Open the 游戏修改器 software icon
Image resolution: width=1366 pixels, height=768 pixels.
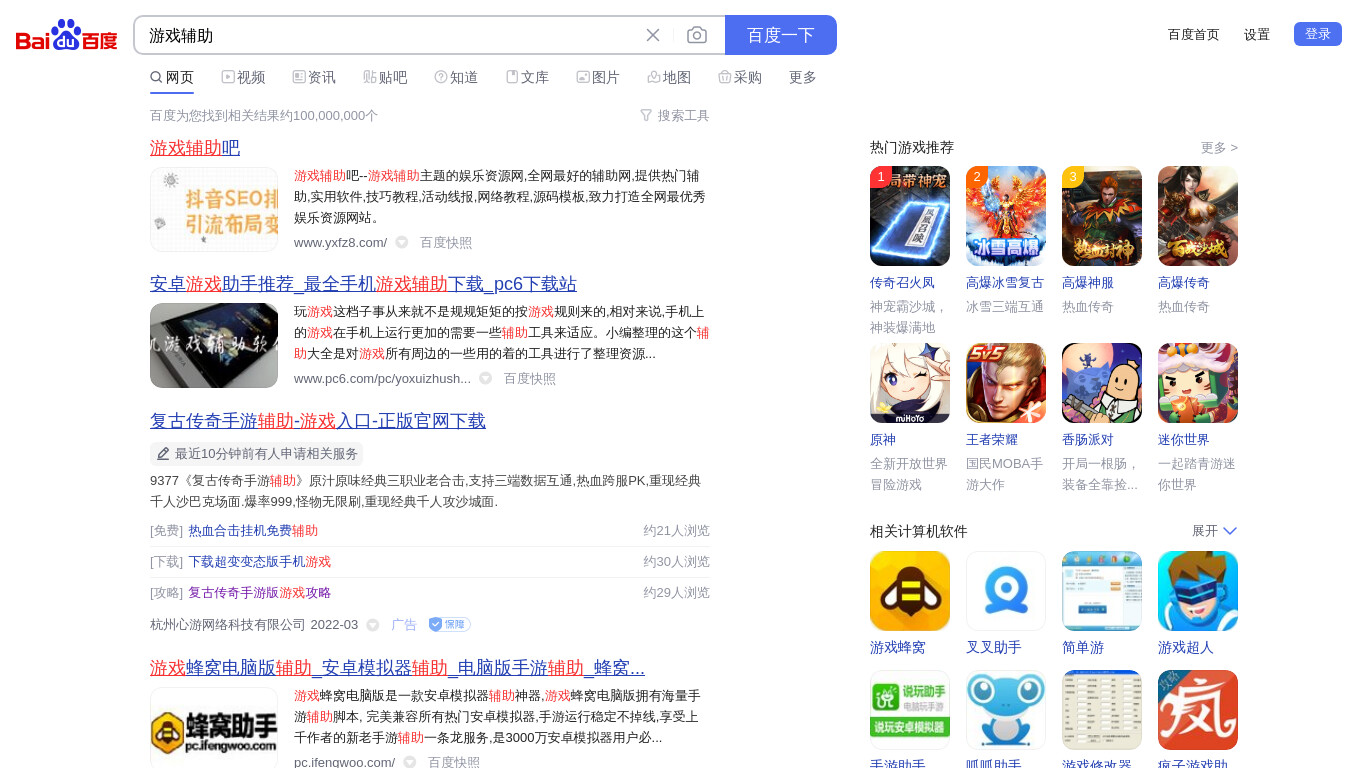pos(1102,710)
